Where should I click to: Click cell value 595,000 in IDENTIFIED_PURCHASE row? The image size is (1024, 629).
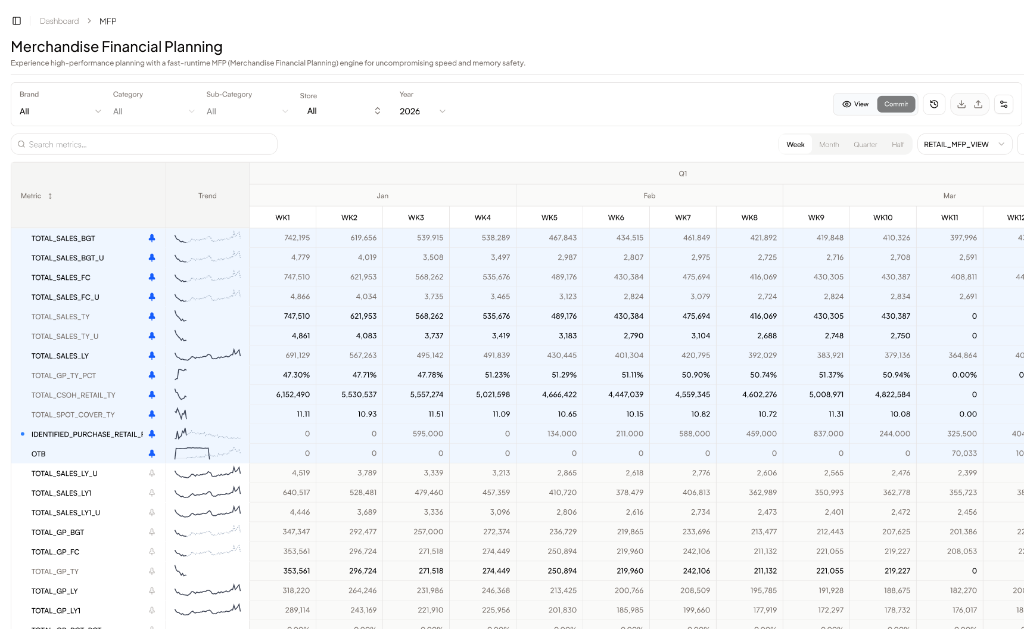point(416,434)
